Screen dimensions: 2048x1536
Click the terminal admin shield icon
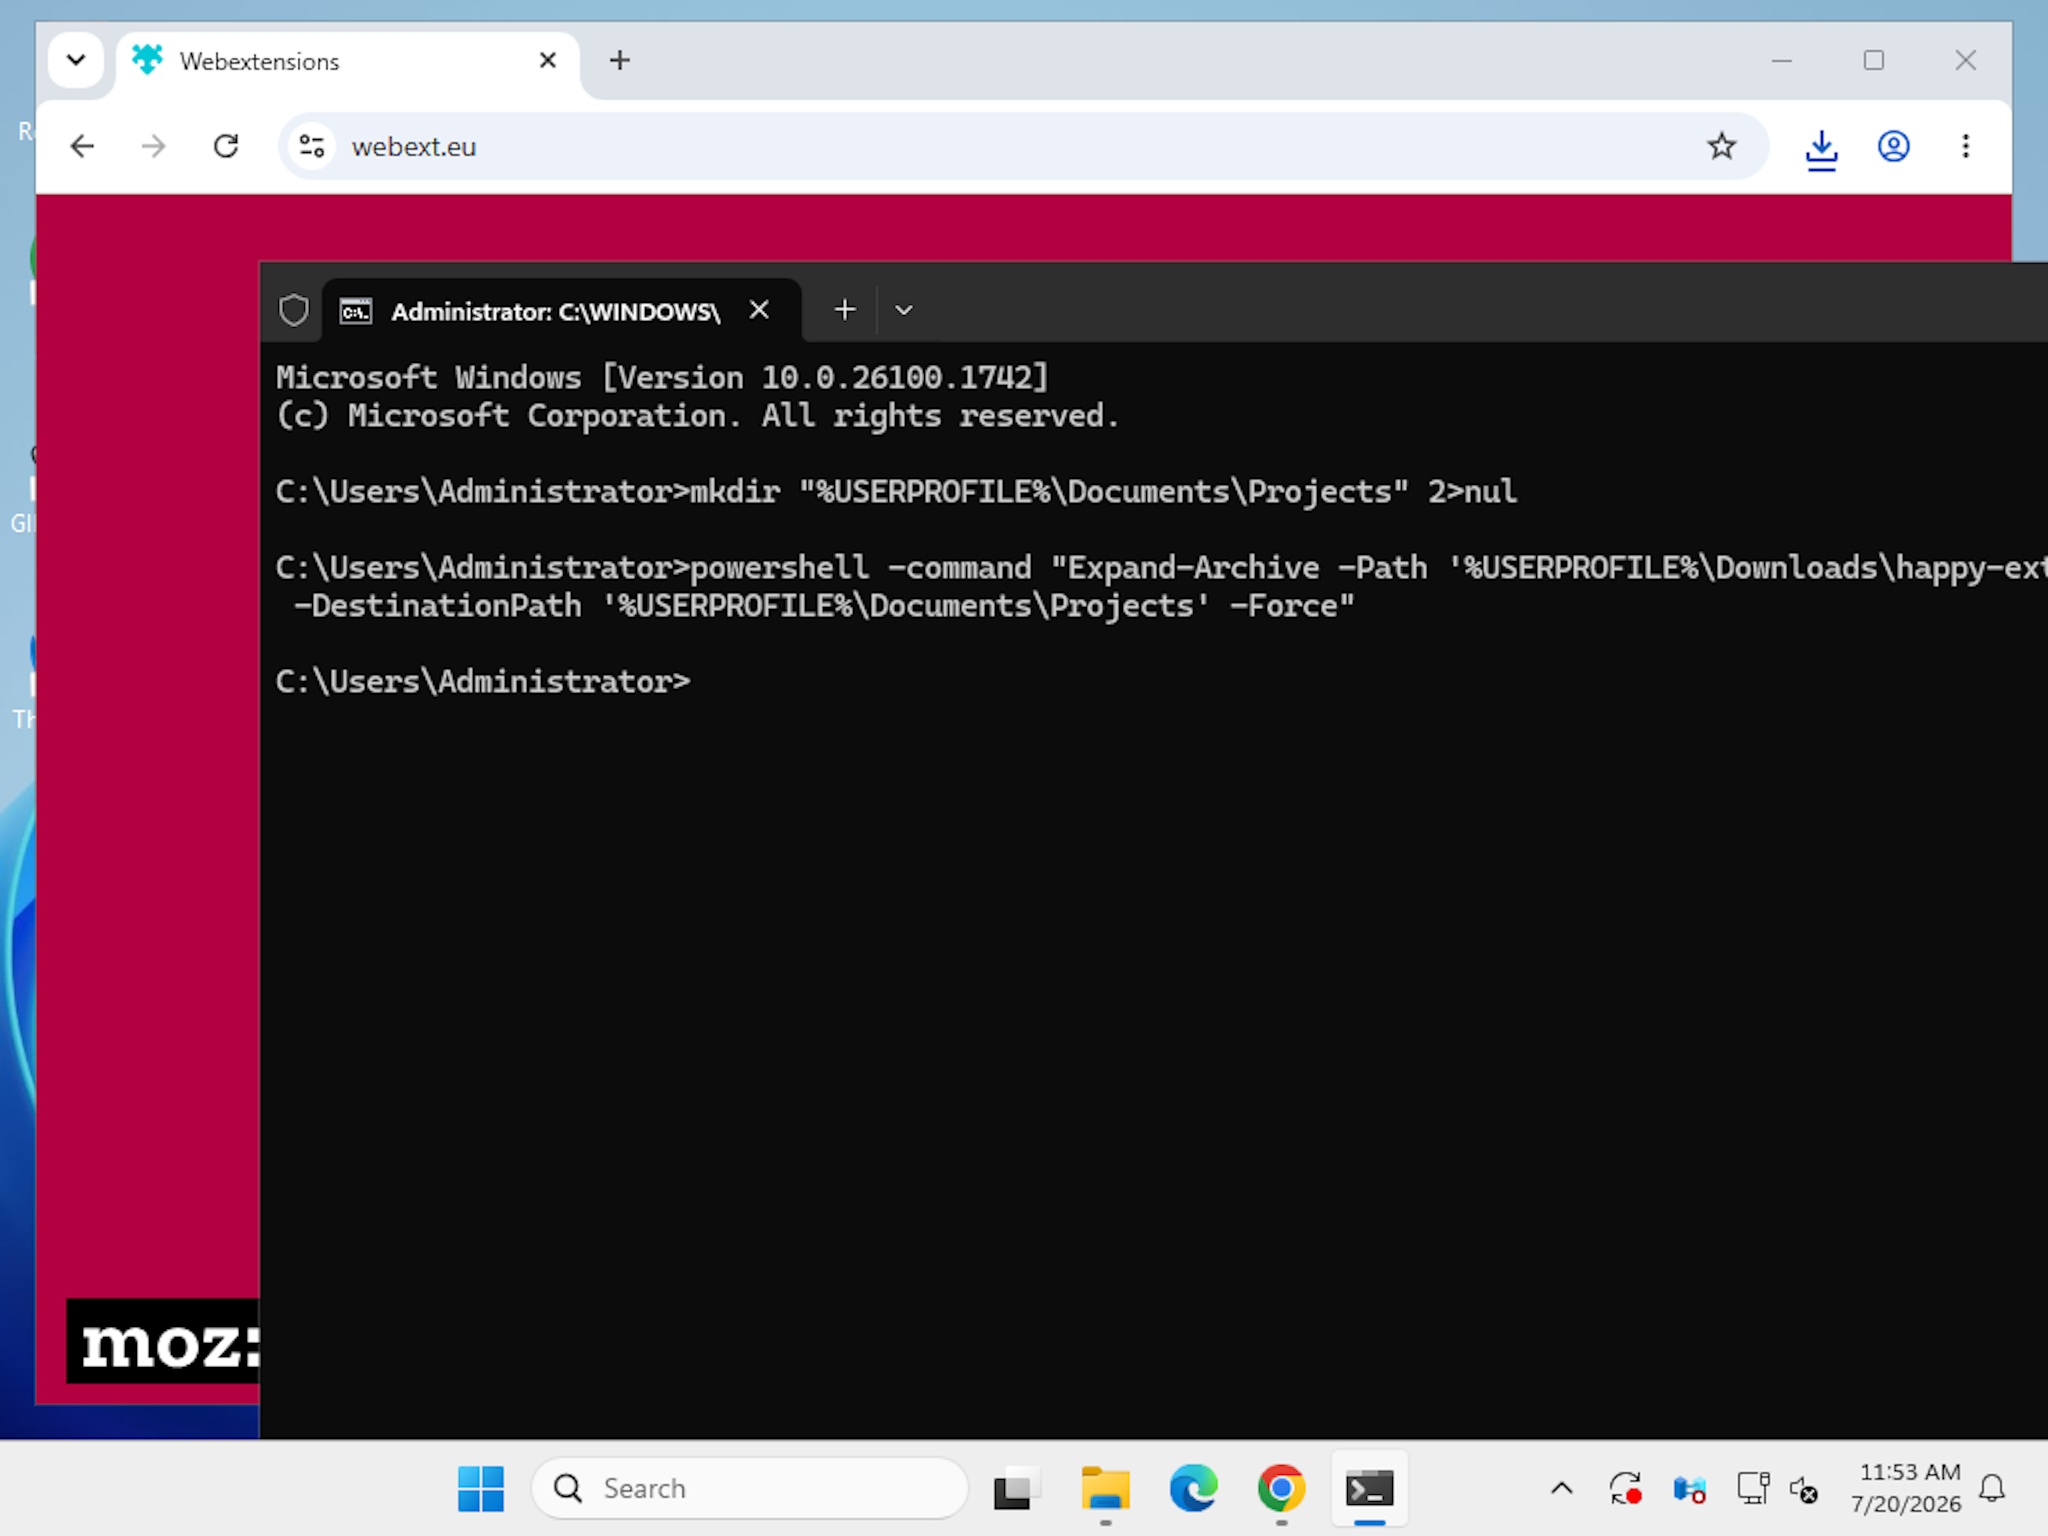coord(294,310)
